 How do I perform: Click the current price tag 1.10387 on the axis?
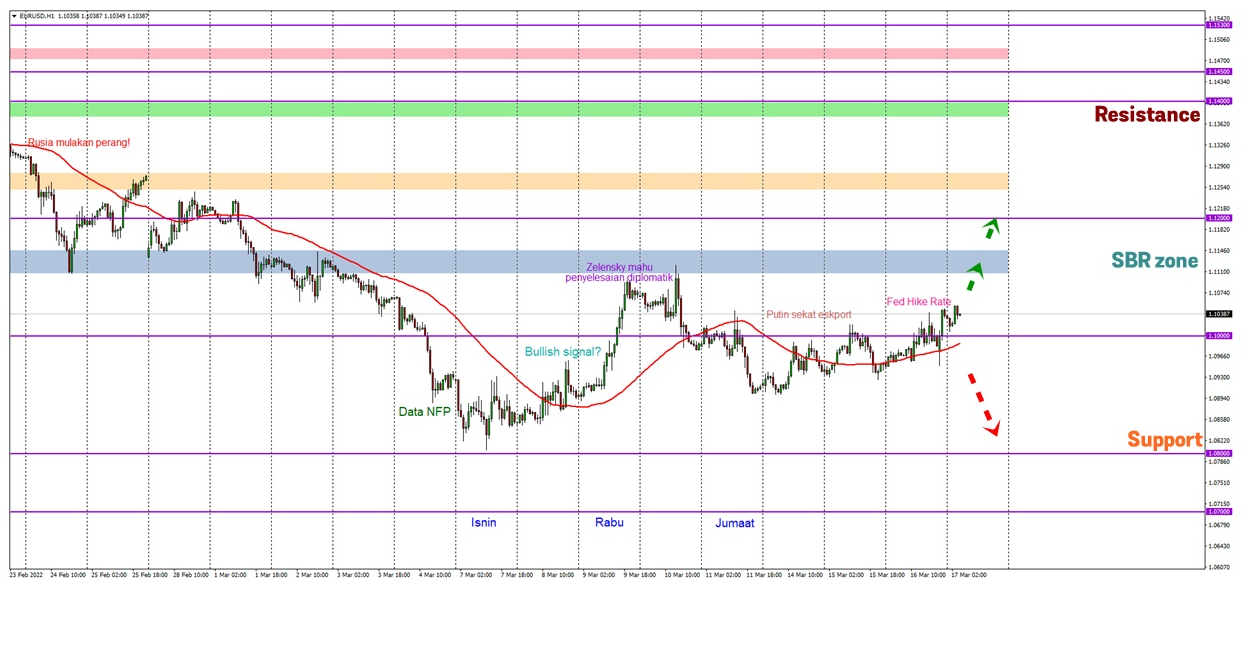click(1219, 314)
